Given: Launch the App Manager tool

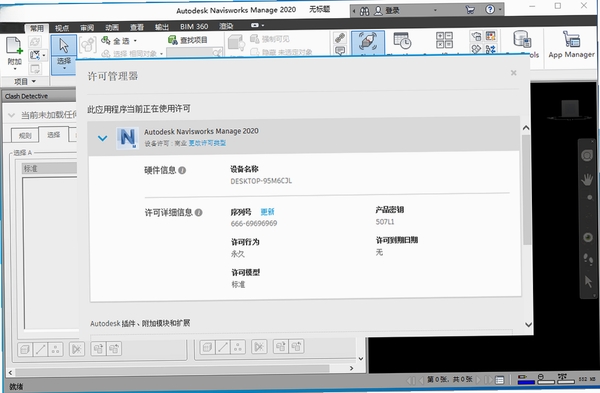Looking at the screenshot, I should point(571,45).
